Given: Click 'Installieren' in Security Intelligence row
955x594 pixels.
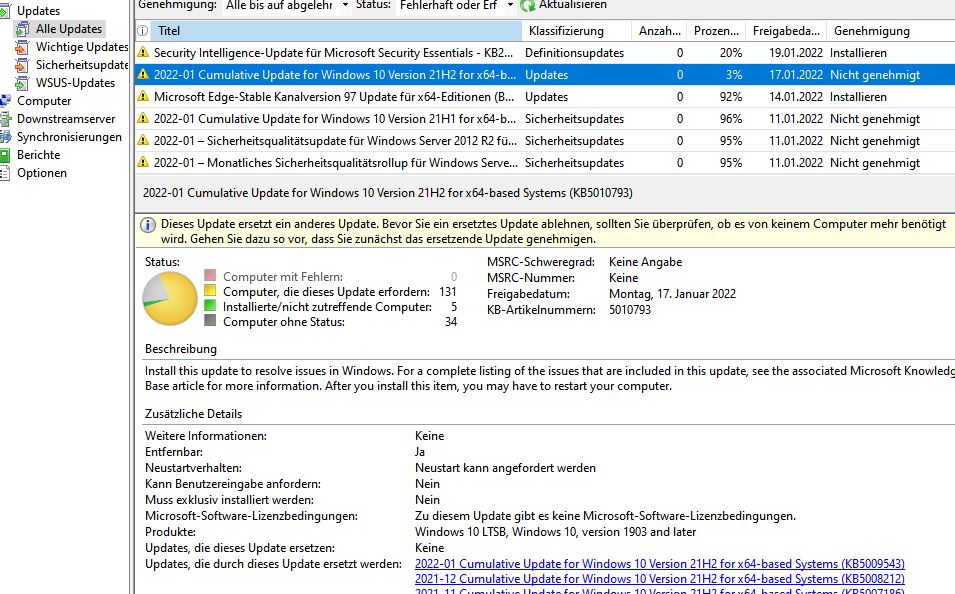Looking at the screenshot, I should click(x=858, y=52).
